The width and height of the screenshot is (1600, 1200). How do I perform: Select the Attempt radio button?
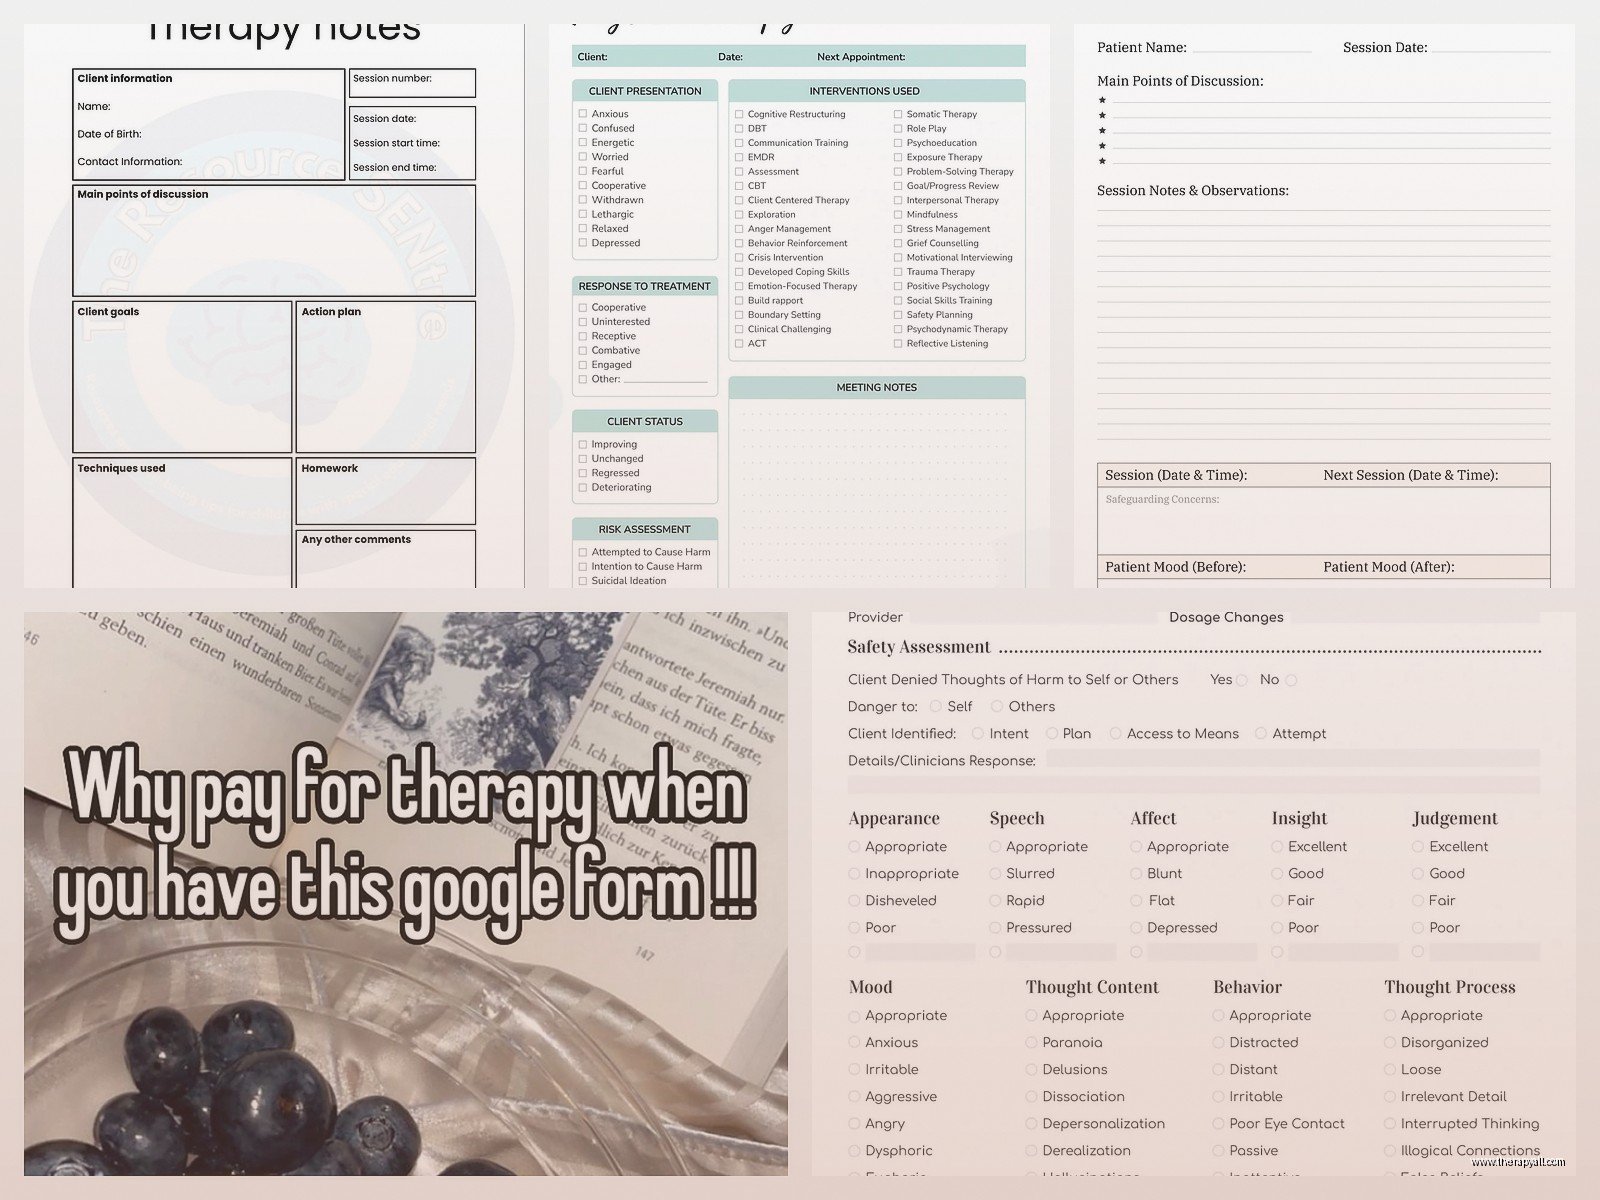(x=1261, y=733)
